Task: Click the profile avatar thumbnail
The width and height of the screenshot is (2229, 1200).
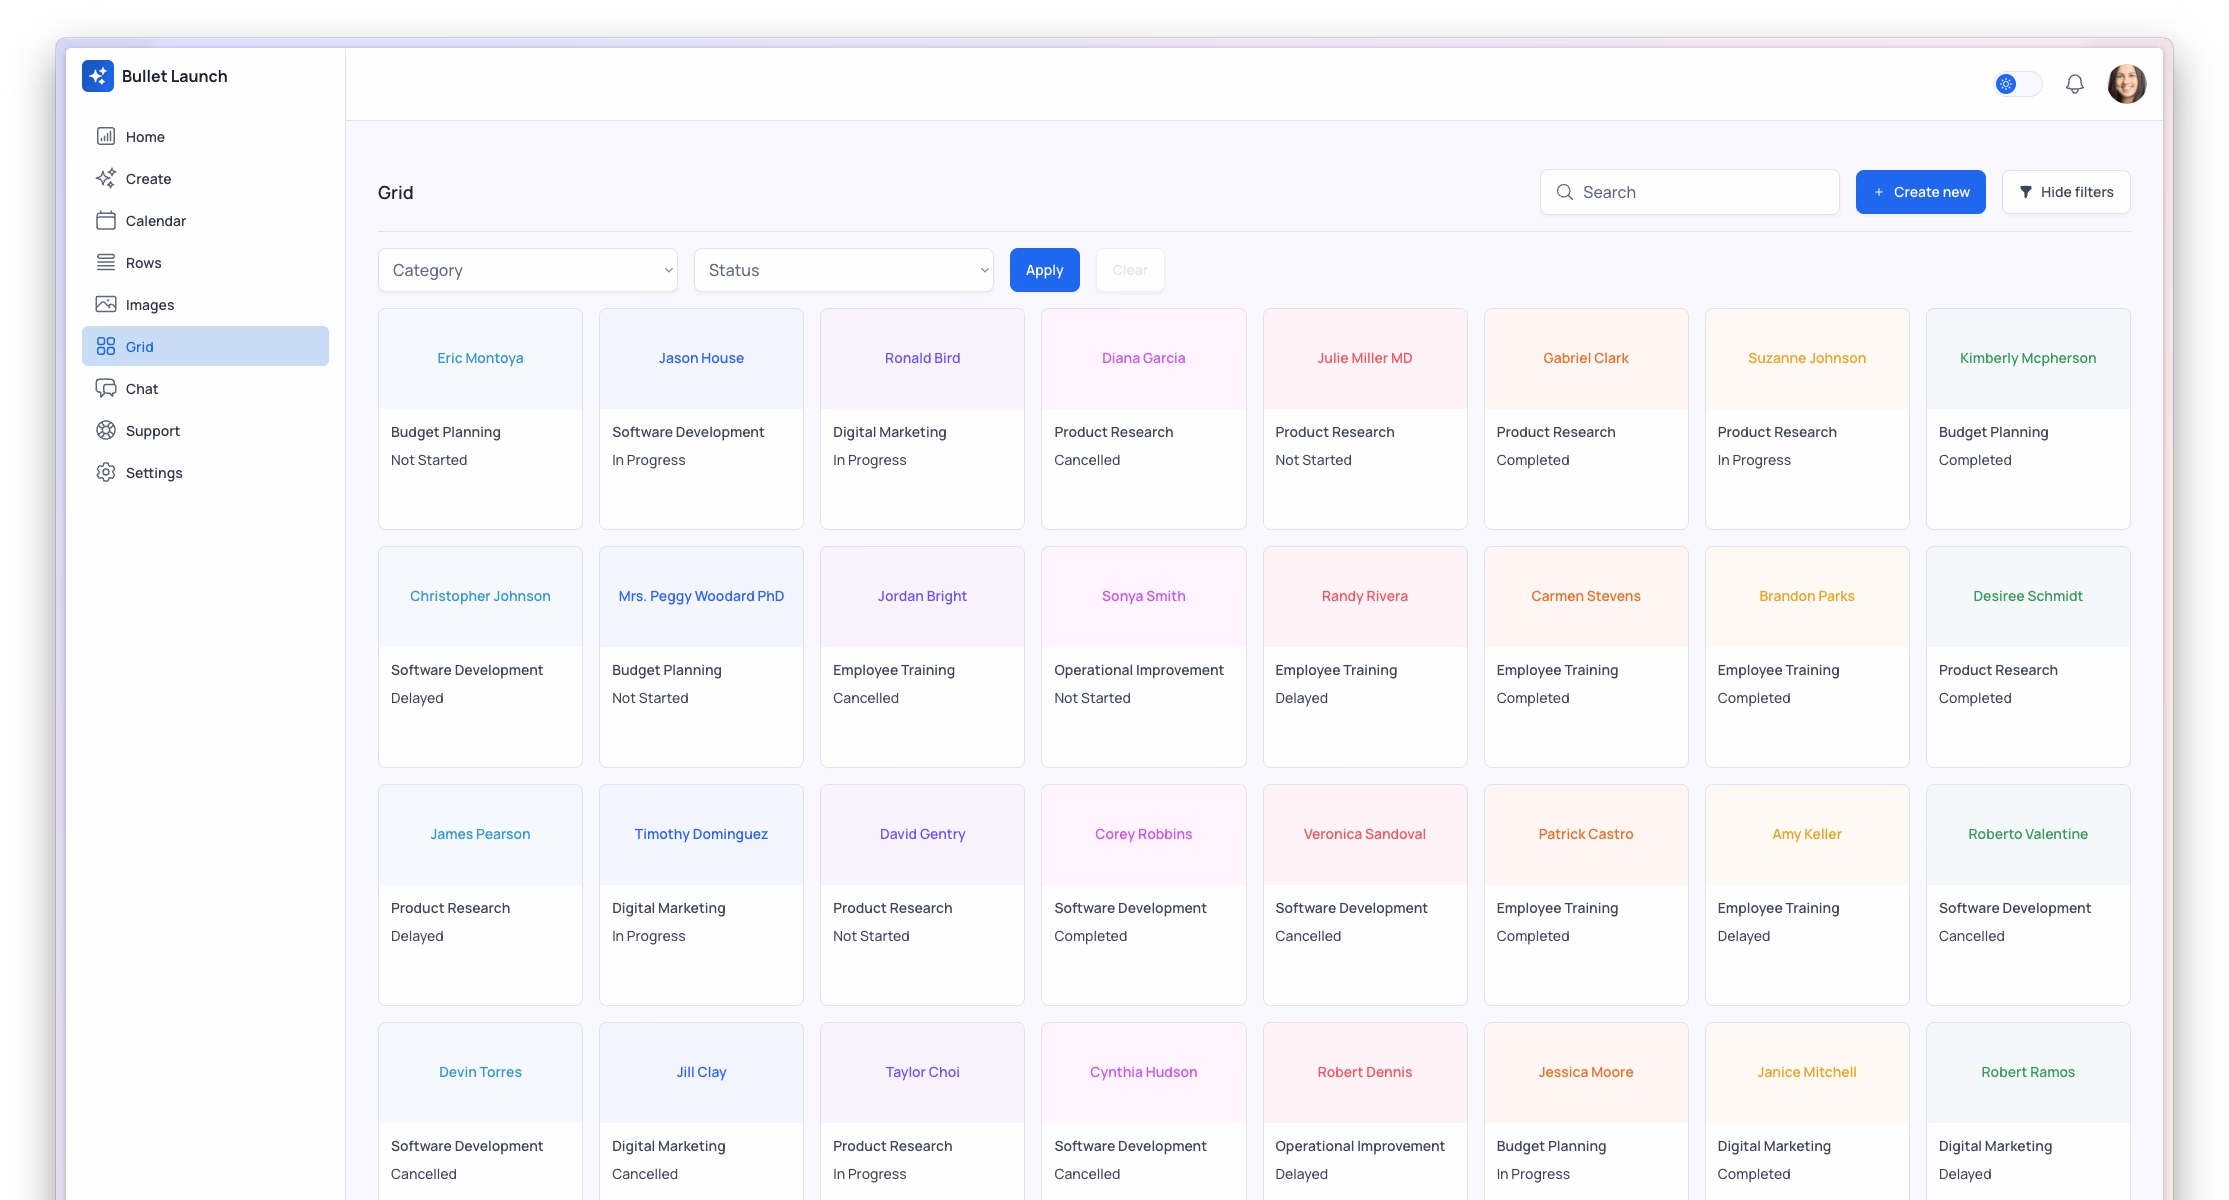Action: (2127, 83)
